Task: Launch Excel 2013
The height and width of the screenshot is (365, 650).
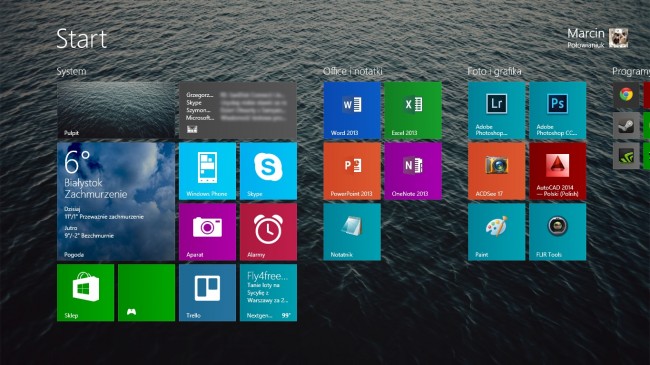Action: [413, 110]
